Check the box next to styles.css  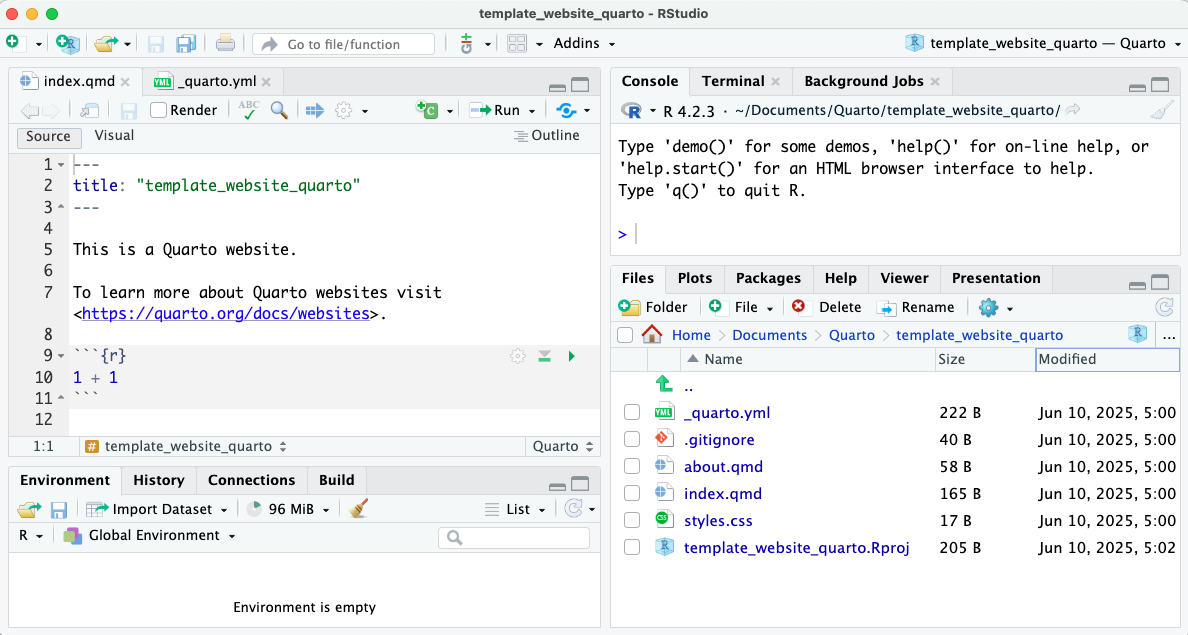pos(632,520)
